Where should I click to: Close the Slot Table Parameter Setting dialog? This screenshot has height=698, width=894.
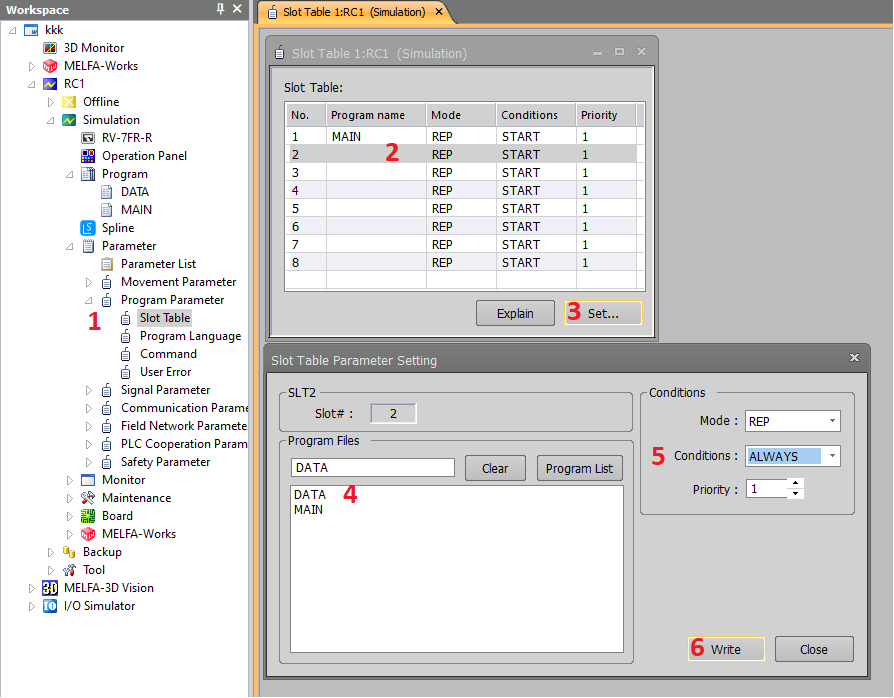click(854, 358)
